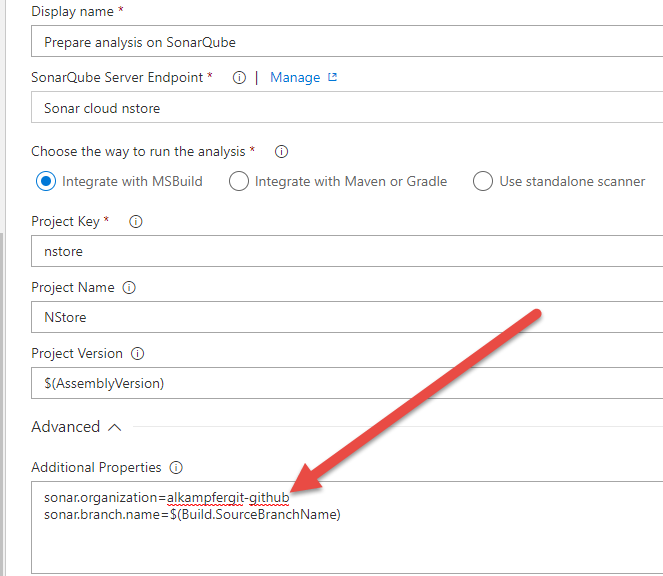Click info icon next to analysis mode label
Viewport: 663px width, 576px height.
click(281, 152)
